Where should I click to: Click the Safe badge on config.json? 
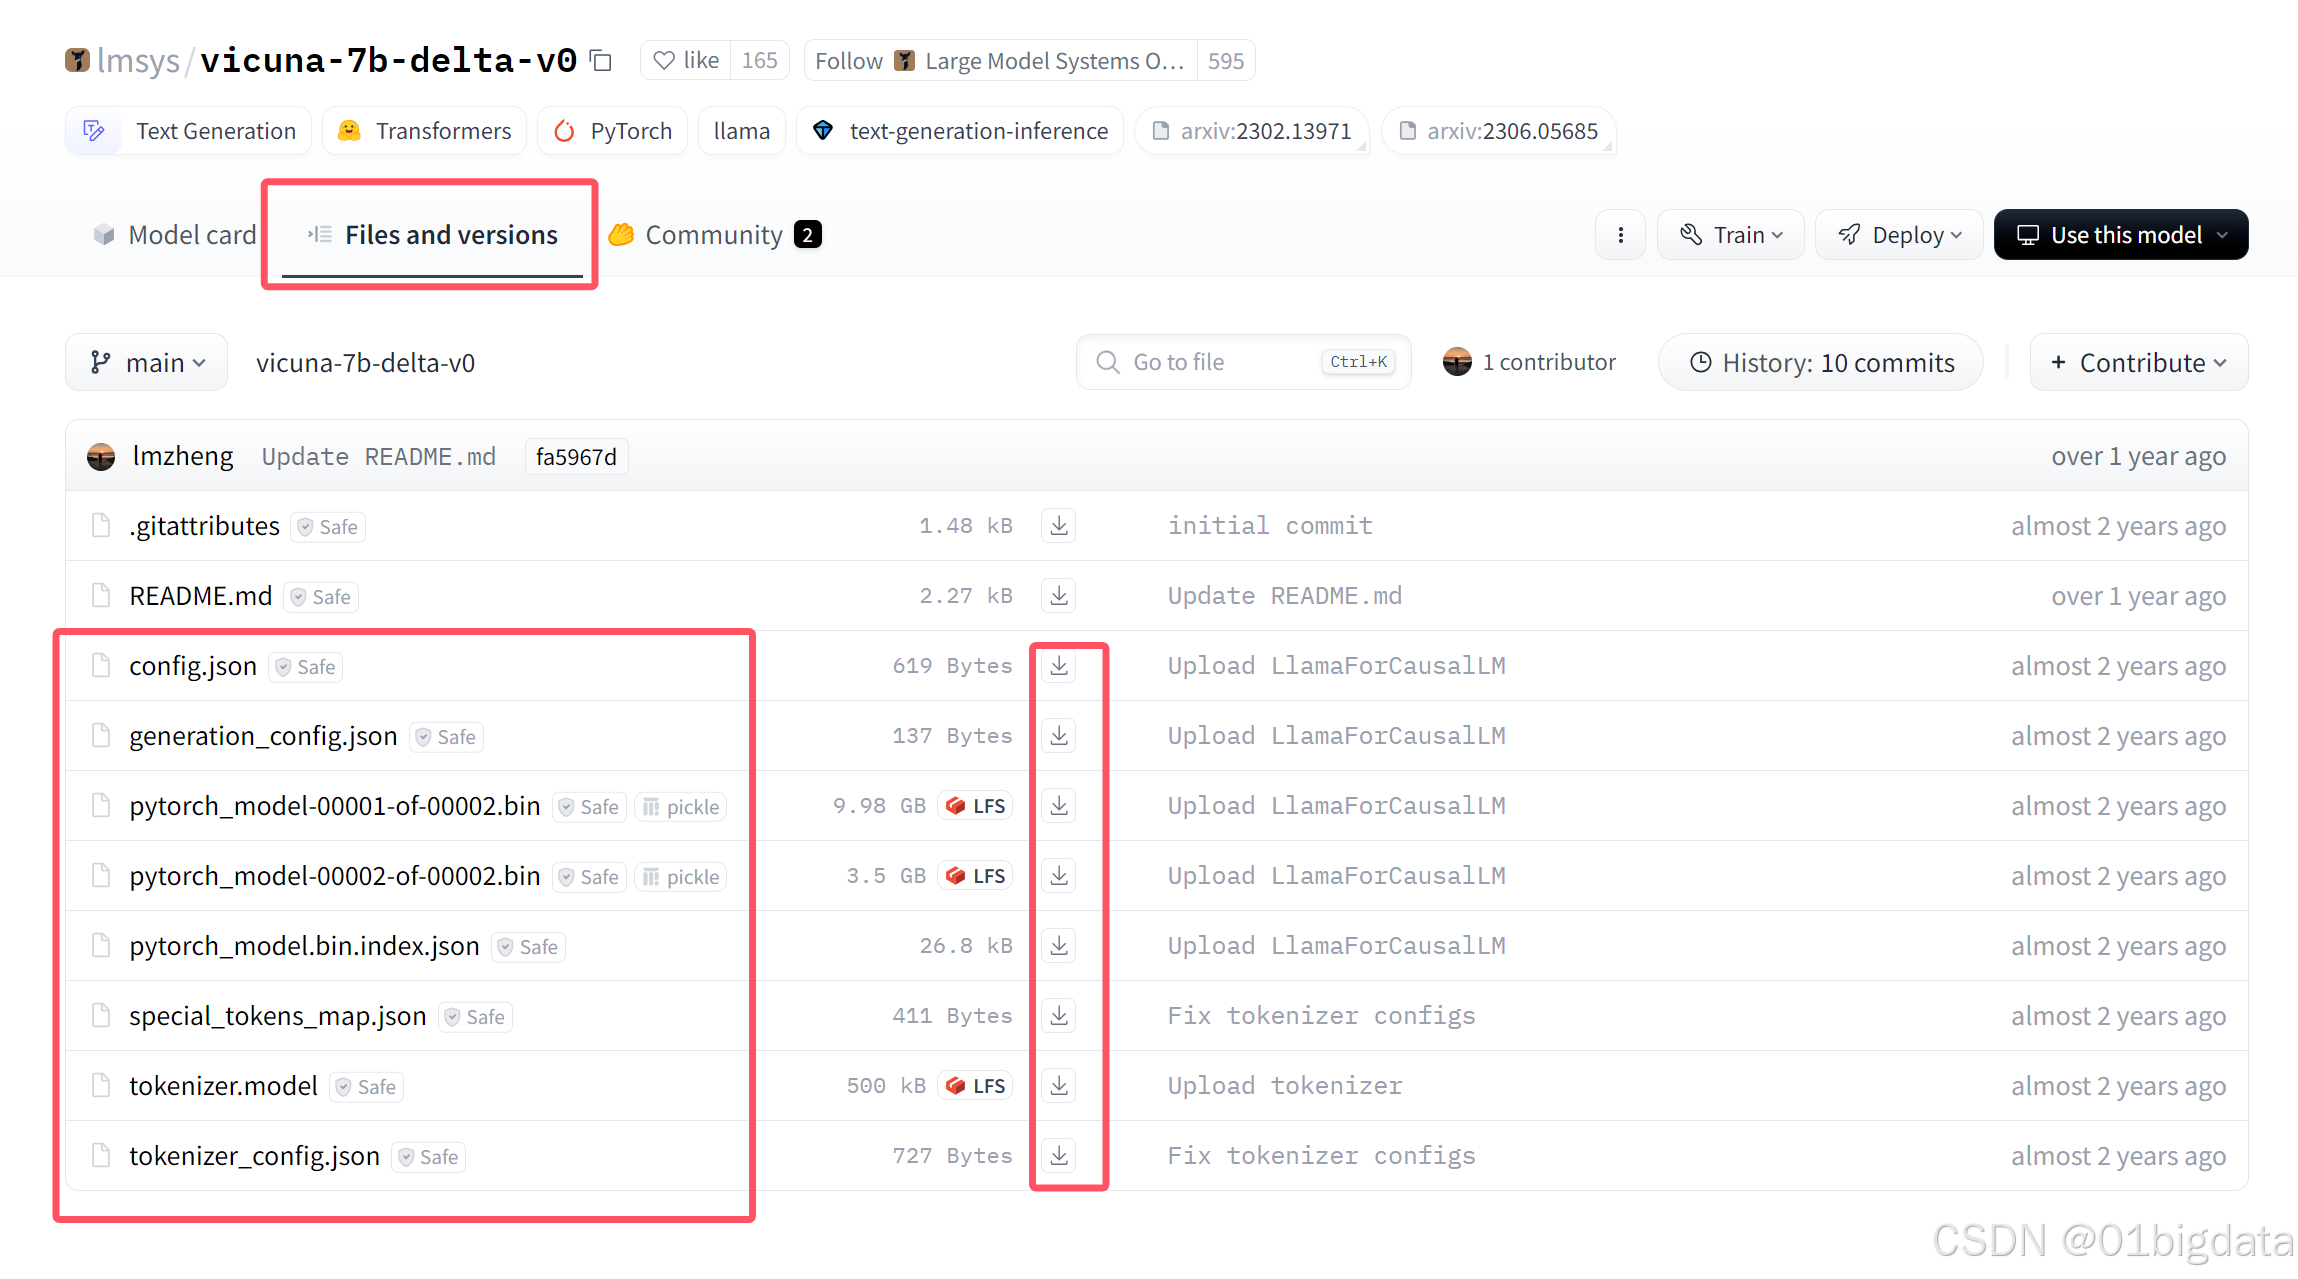(x=305, y=666)
